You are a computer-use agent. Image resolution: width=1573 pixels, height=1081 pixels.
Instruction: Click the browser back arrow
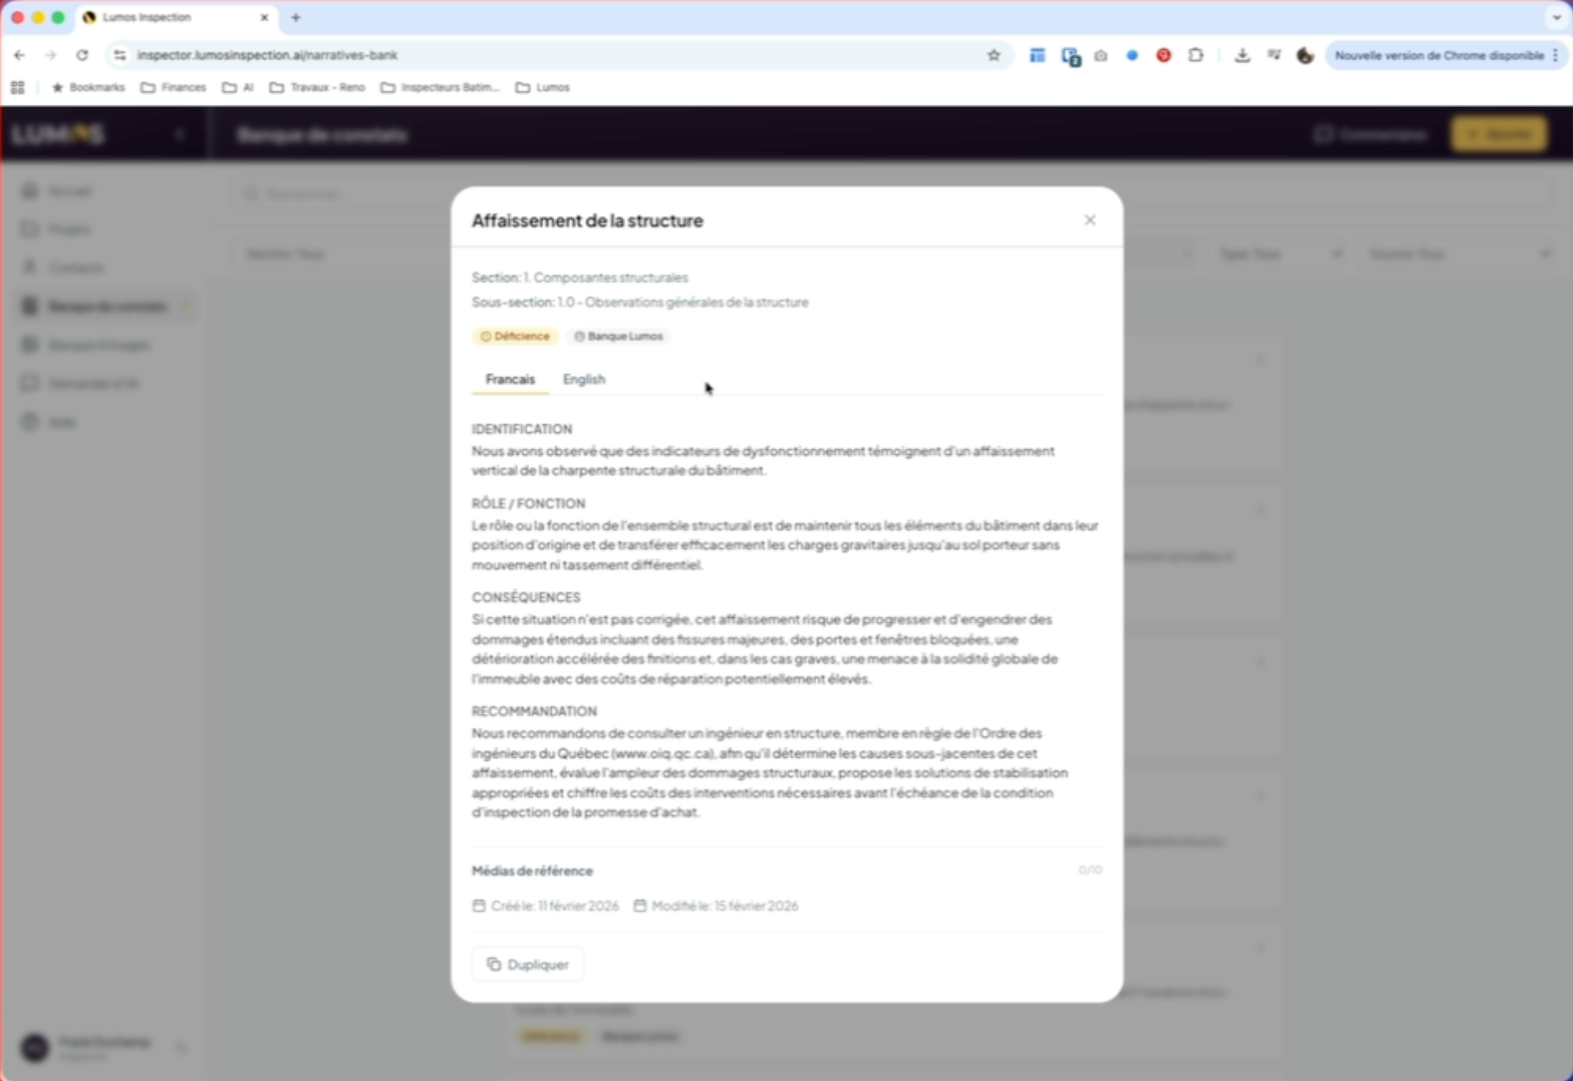(x=20, y=55)
